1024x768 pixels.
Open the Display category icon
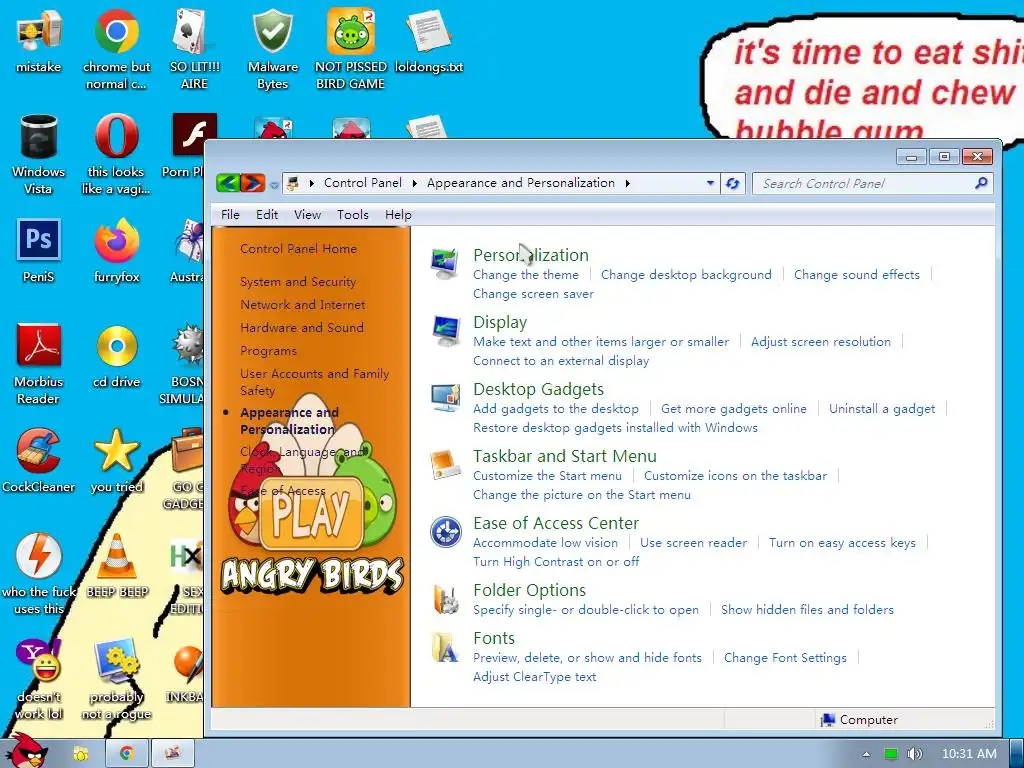click(445, 330)
